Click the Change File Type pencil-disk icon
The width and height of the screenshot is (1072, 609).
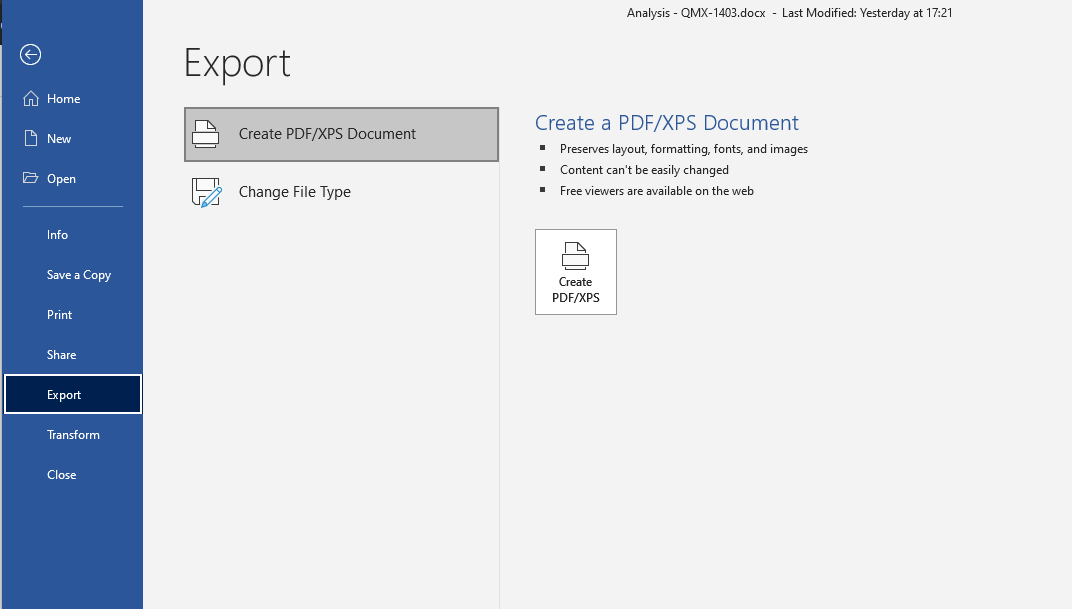(206, 192)
